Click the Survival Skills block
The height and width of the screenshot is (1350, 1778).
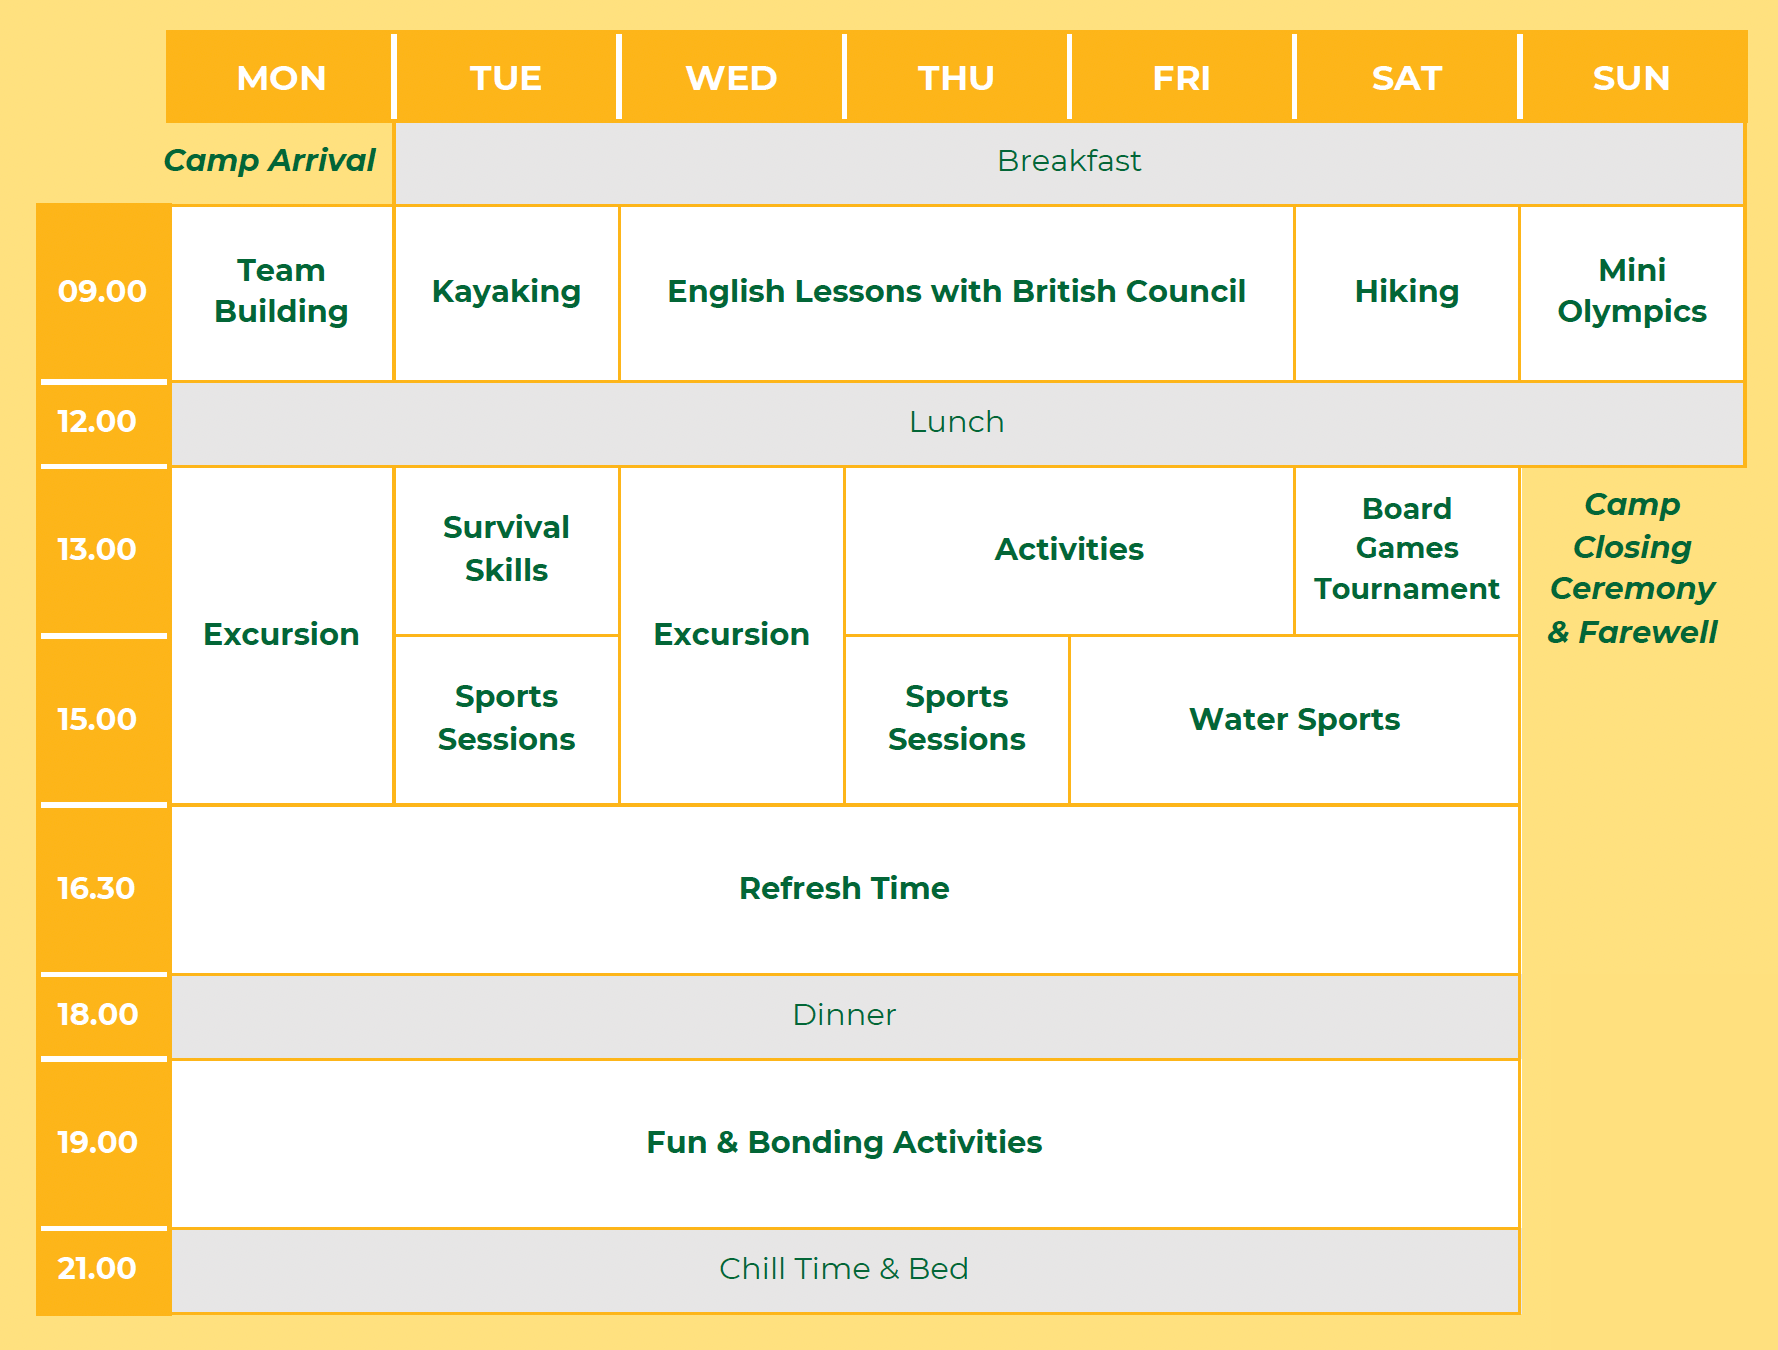coord(506,549)
